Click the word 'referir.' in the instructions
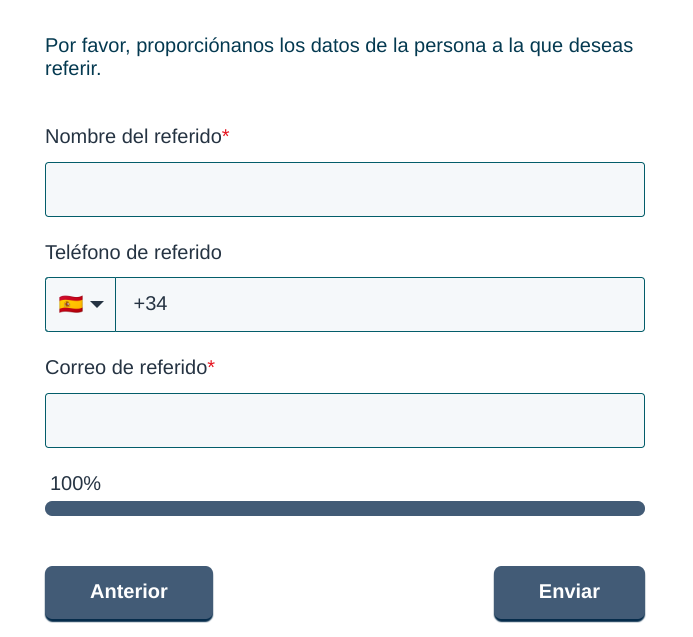This screenshot has width=693, height=637. (x=73, y=70)
